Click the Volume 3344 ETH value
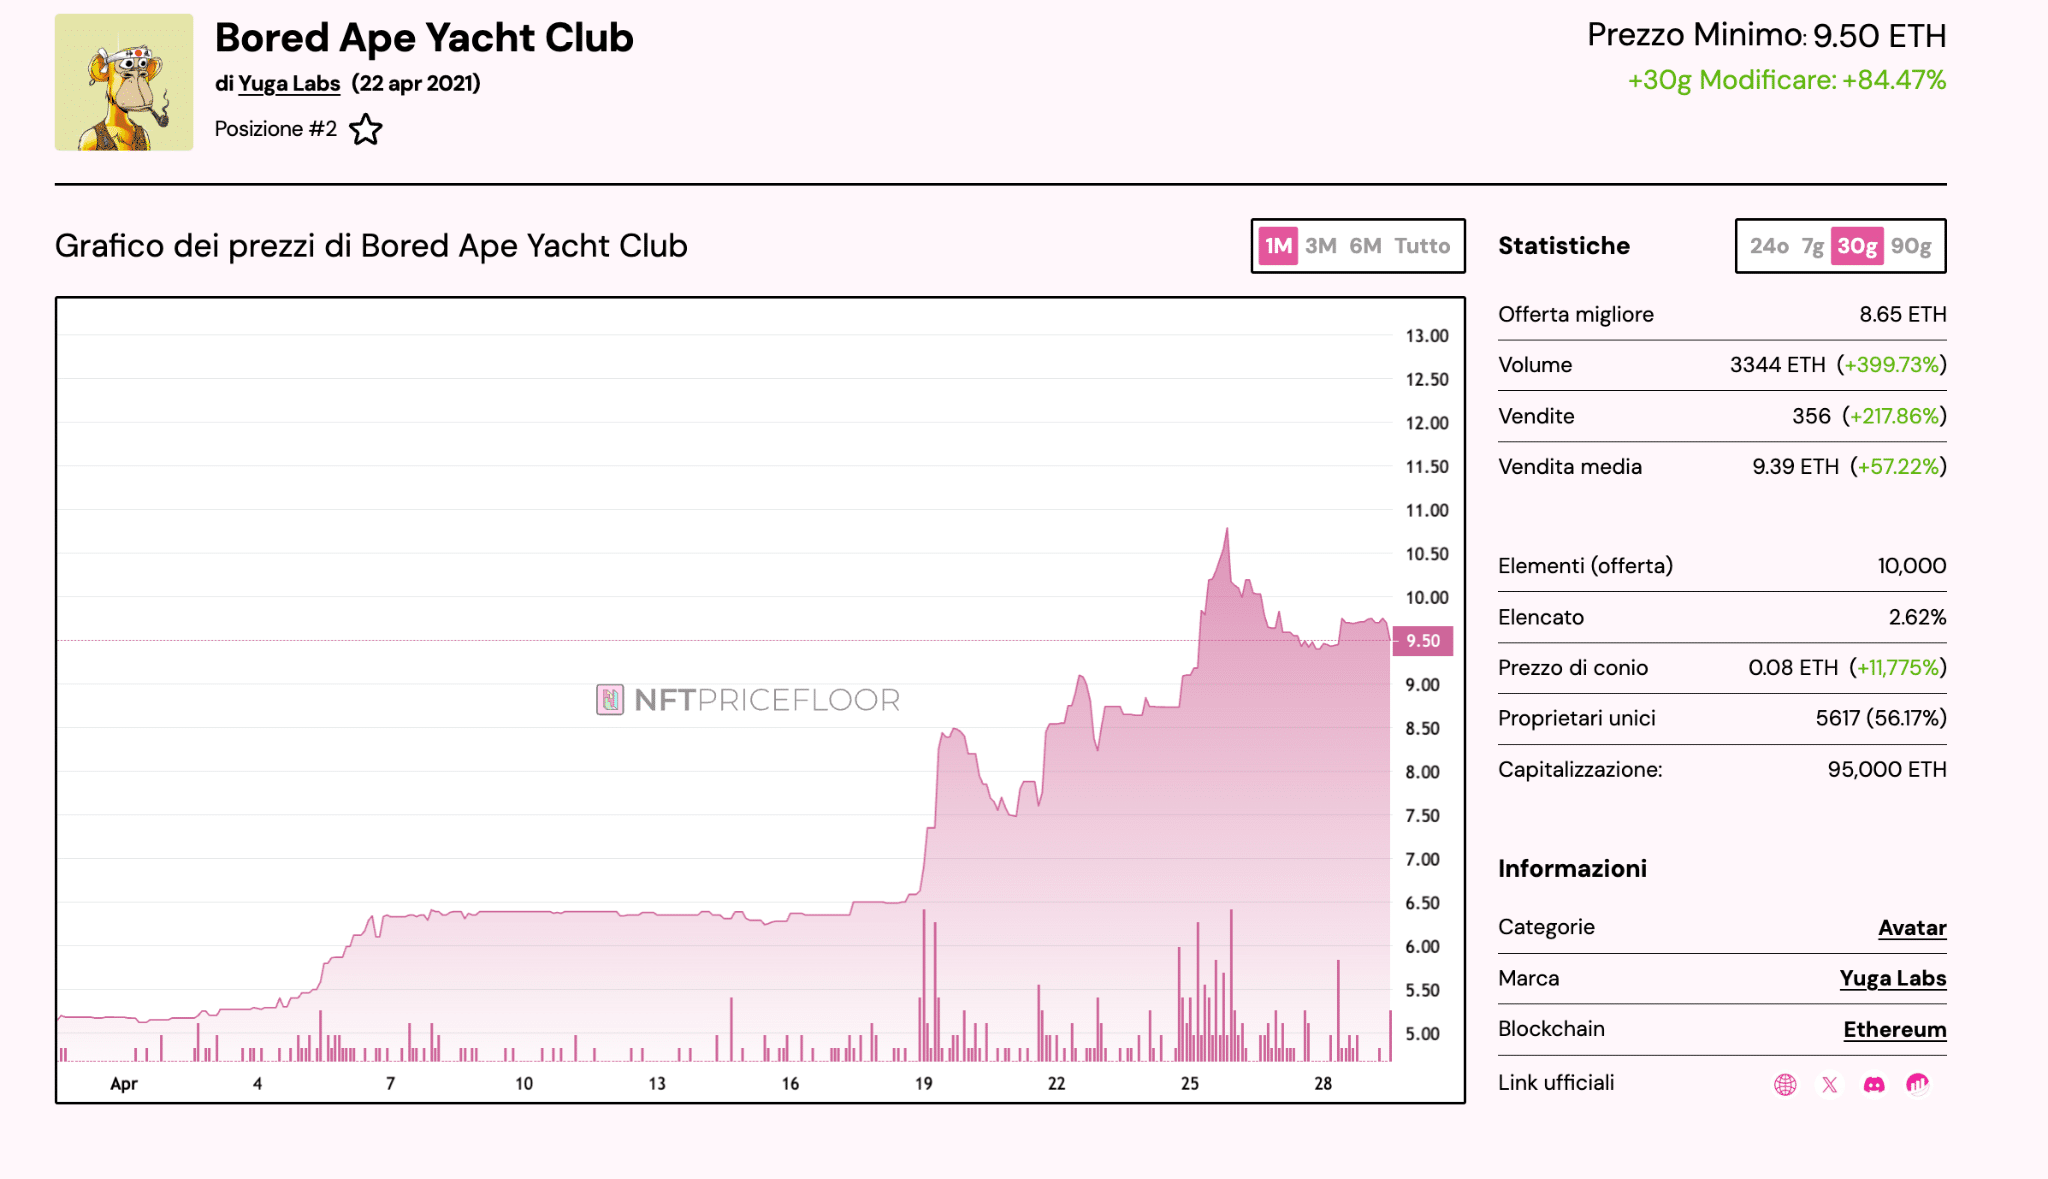This screenshot has height=1179, width=2048. [x=1778, y=365]
